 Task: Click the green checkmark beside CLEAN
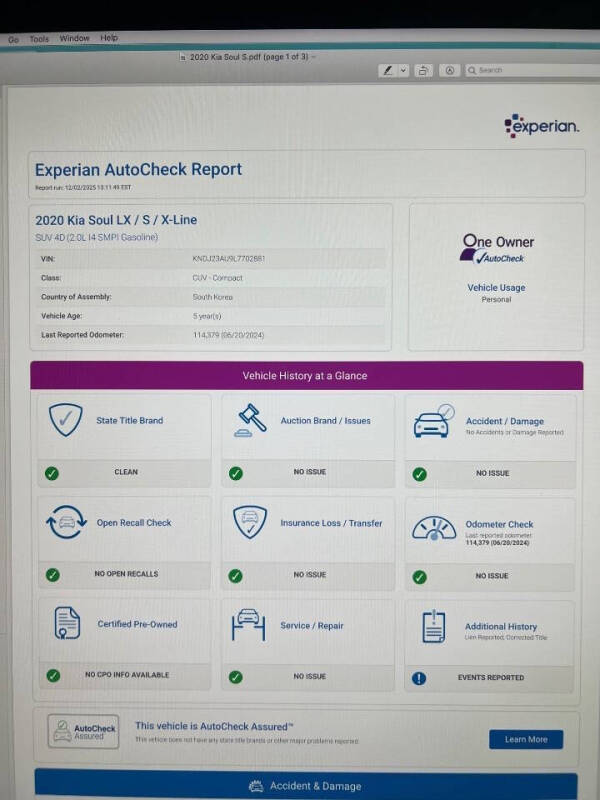pos(52,472)
